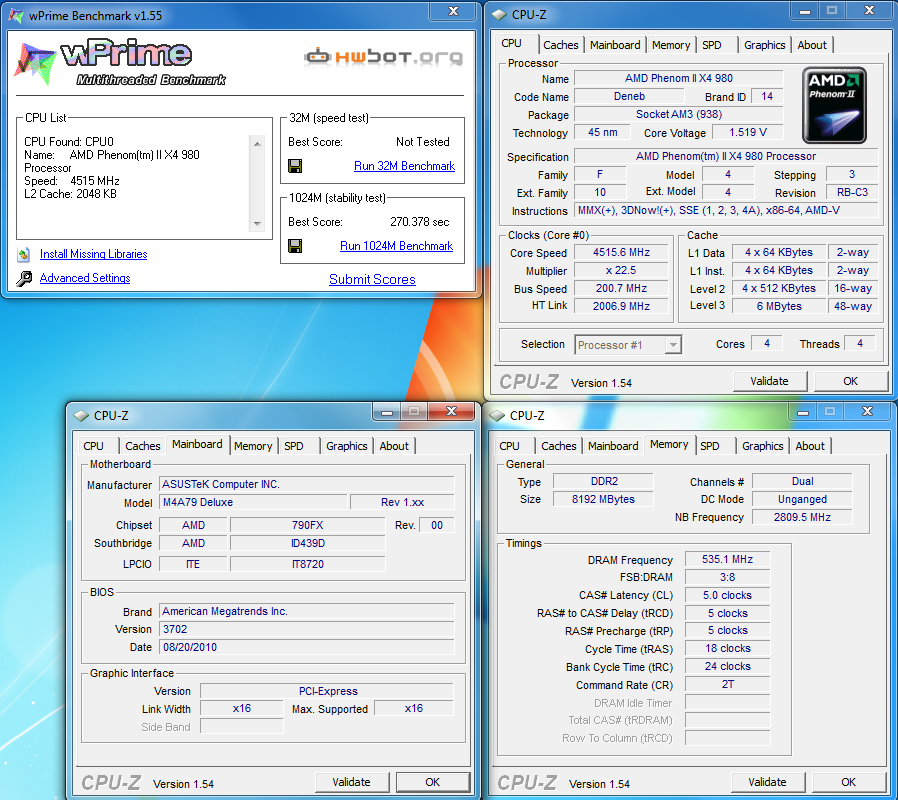This screenshot has width=898, height=800.
Task: Open About tab in the Memory window
Action: [810, 446]
